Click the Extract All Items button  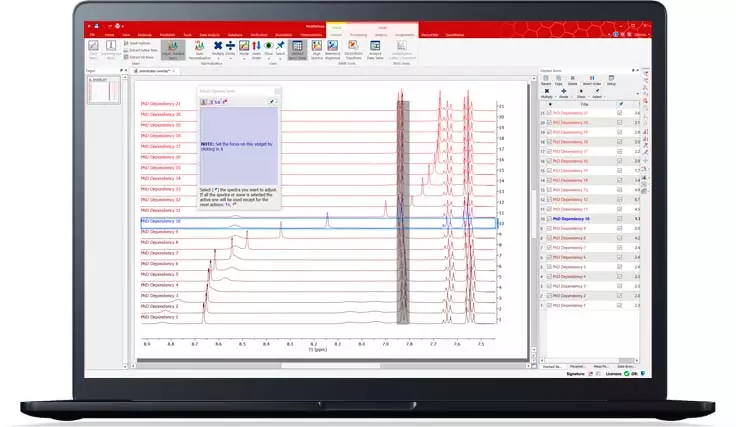point(138,57)
